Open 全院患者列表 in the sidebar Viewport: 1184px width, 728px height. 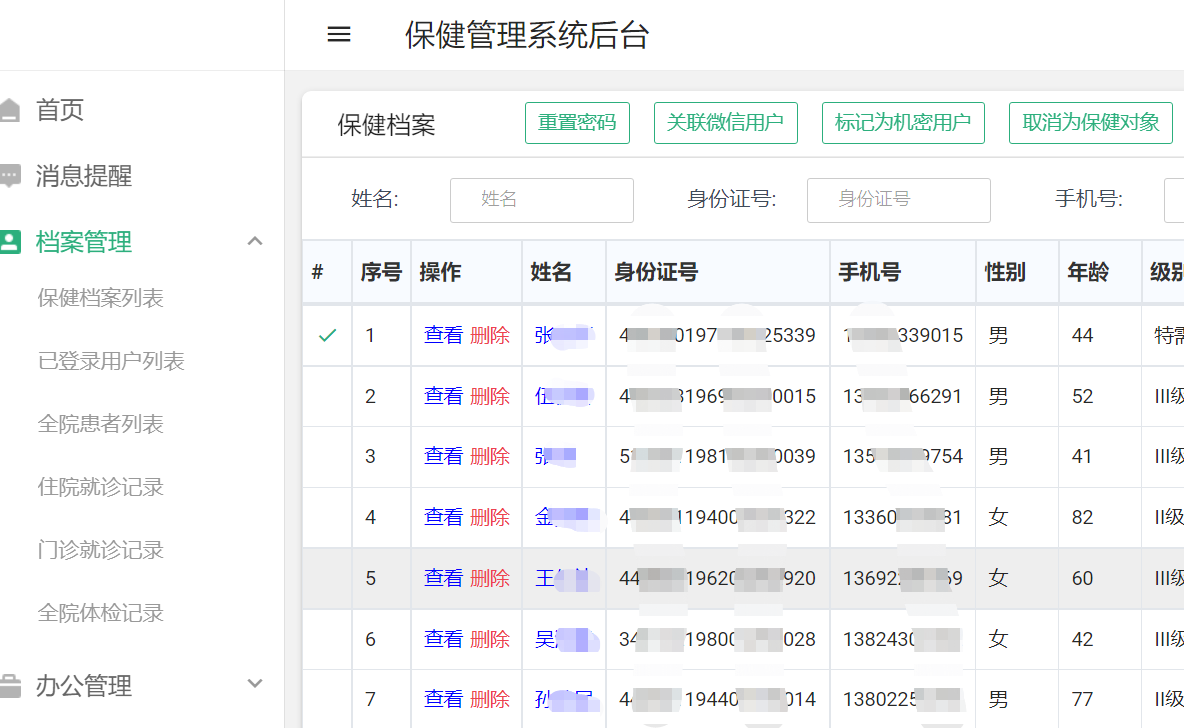[x=100, y=424]
